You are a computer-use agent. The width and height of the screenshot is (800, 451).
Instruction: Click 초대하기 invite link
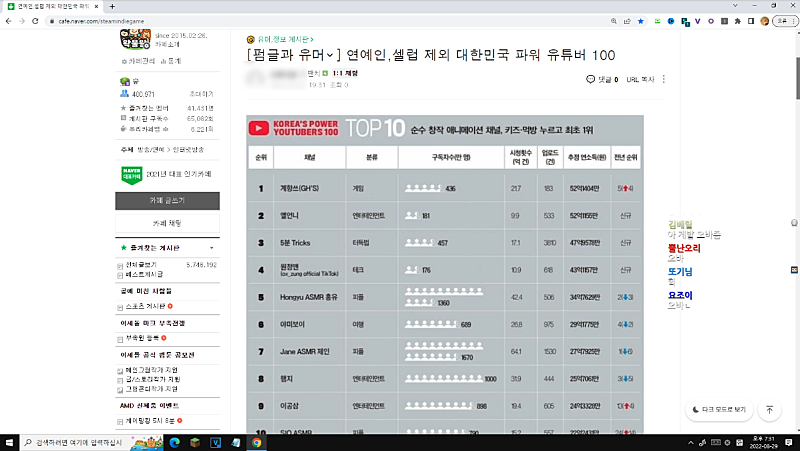(x=202, y=94)
